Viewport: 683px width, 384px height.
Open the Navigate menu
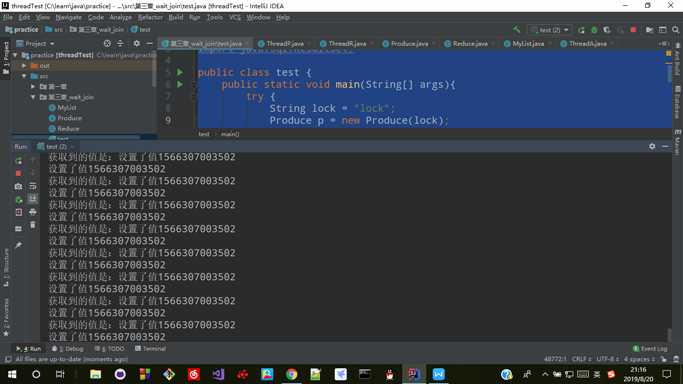(x=68, y=17)
